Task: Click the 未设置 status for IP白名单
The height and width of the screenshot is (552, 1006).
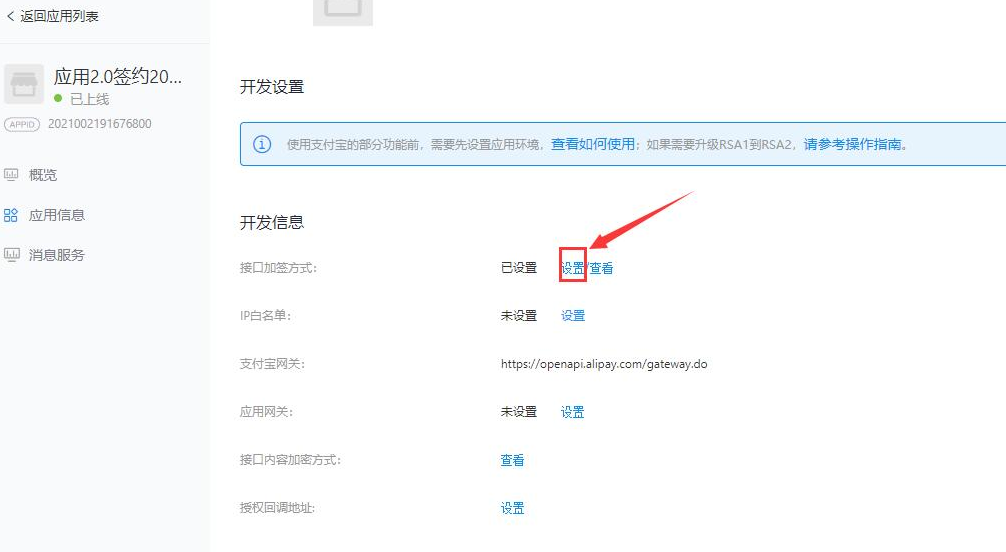Action: point(518,316)
